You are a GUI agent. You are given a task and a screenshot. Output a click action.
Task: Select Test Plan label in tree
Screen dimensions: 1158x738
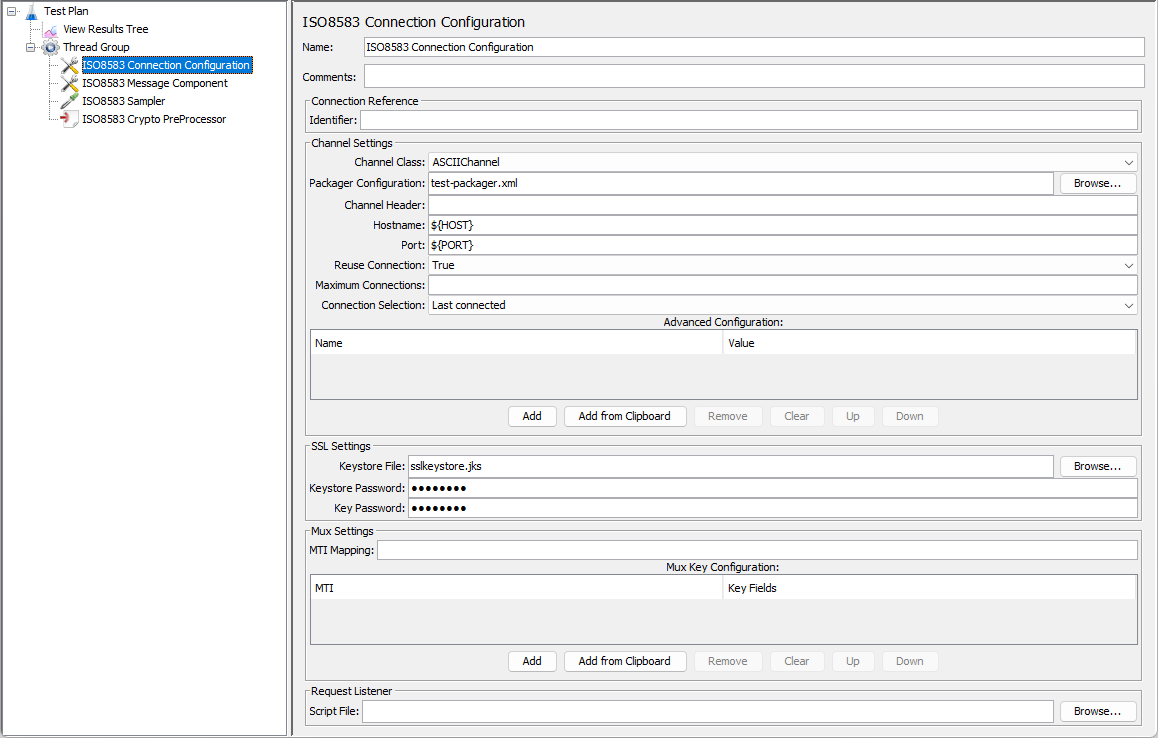[x=66, y=11]
